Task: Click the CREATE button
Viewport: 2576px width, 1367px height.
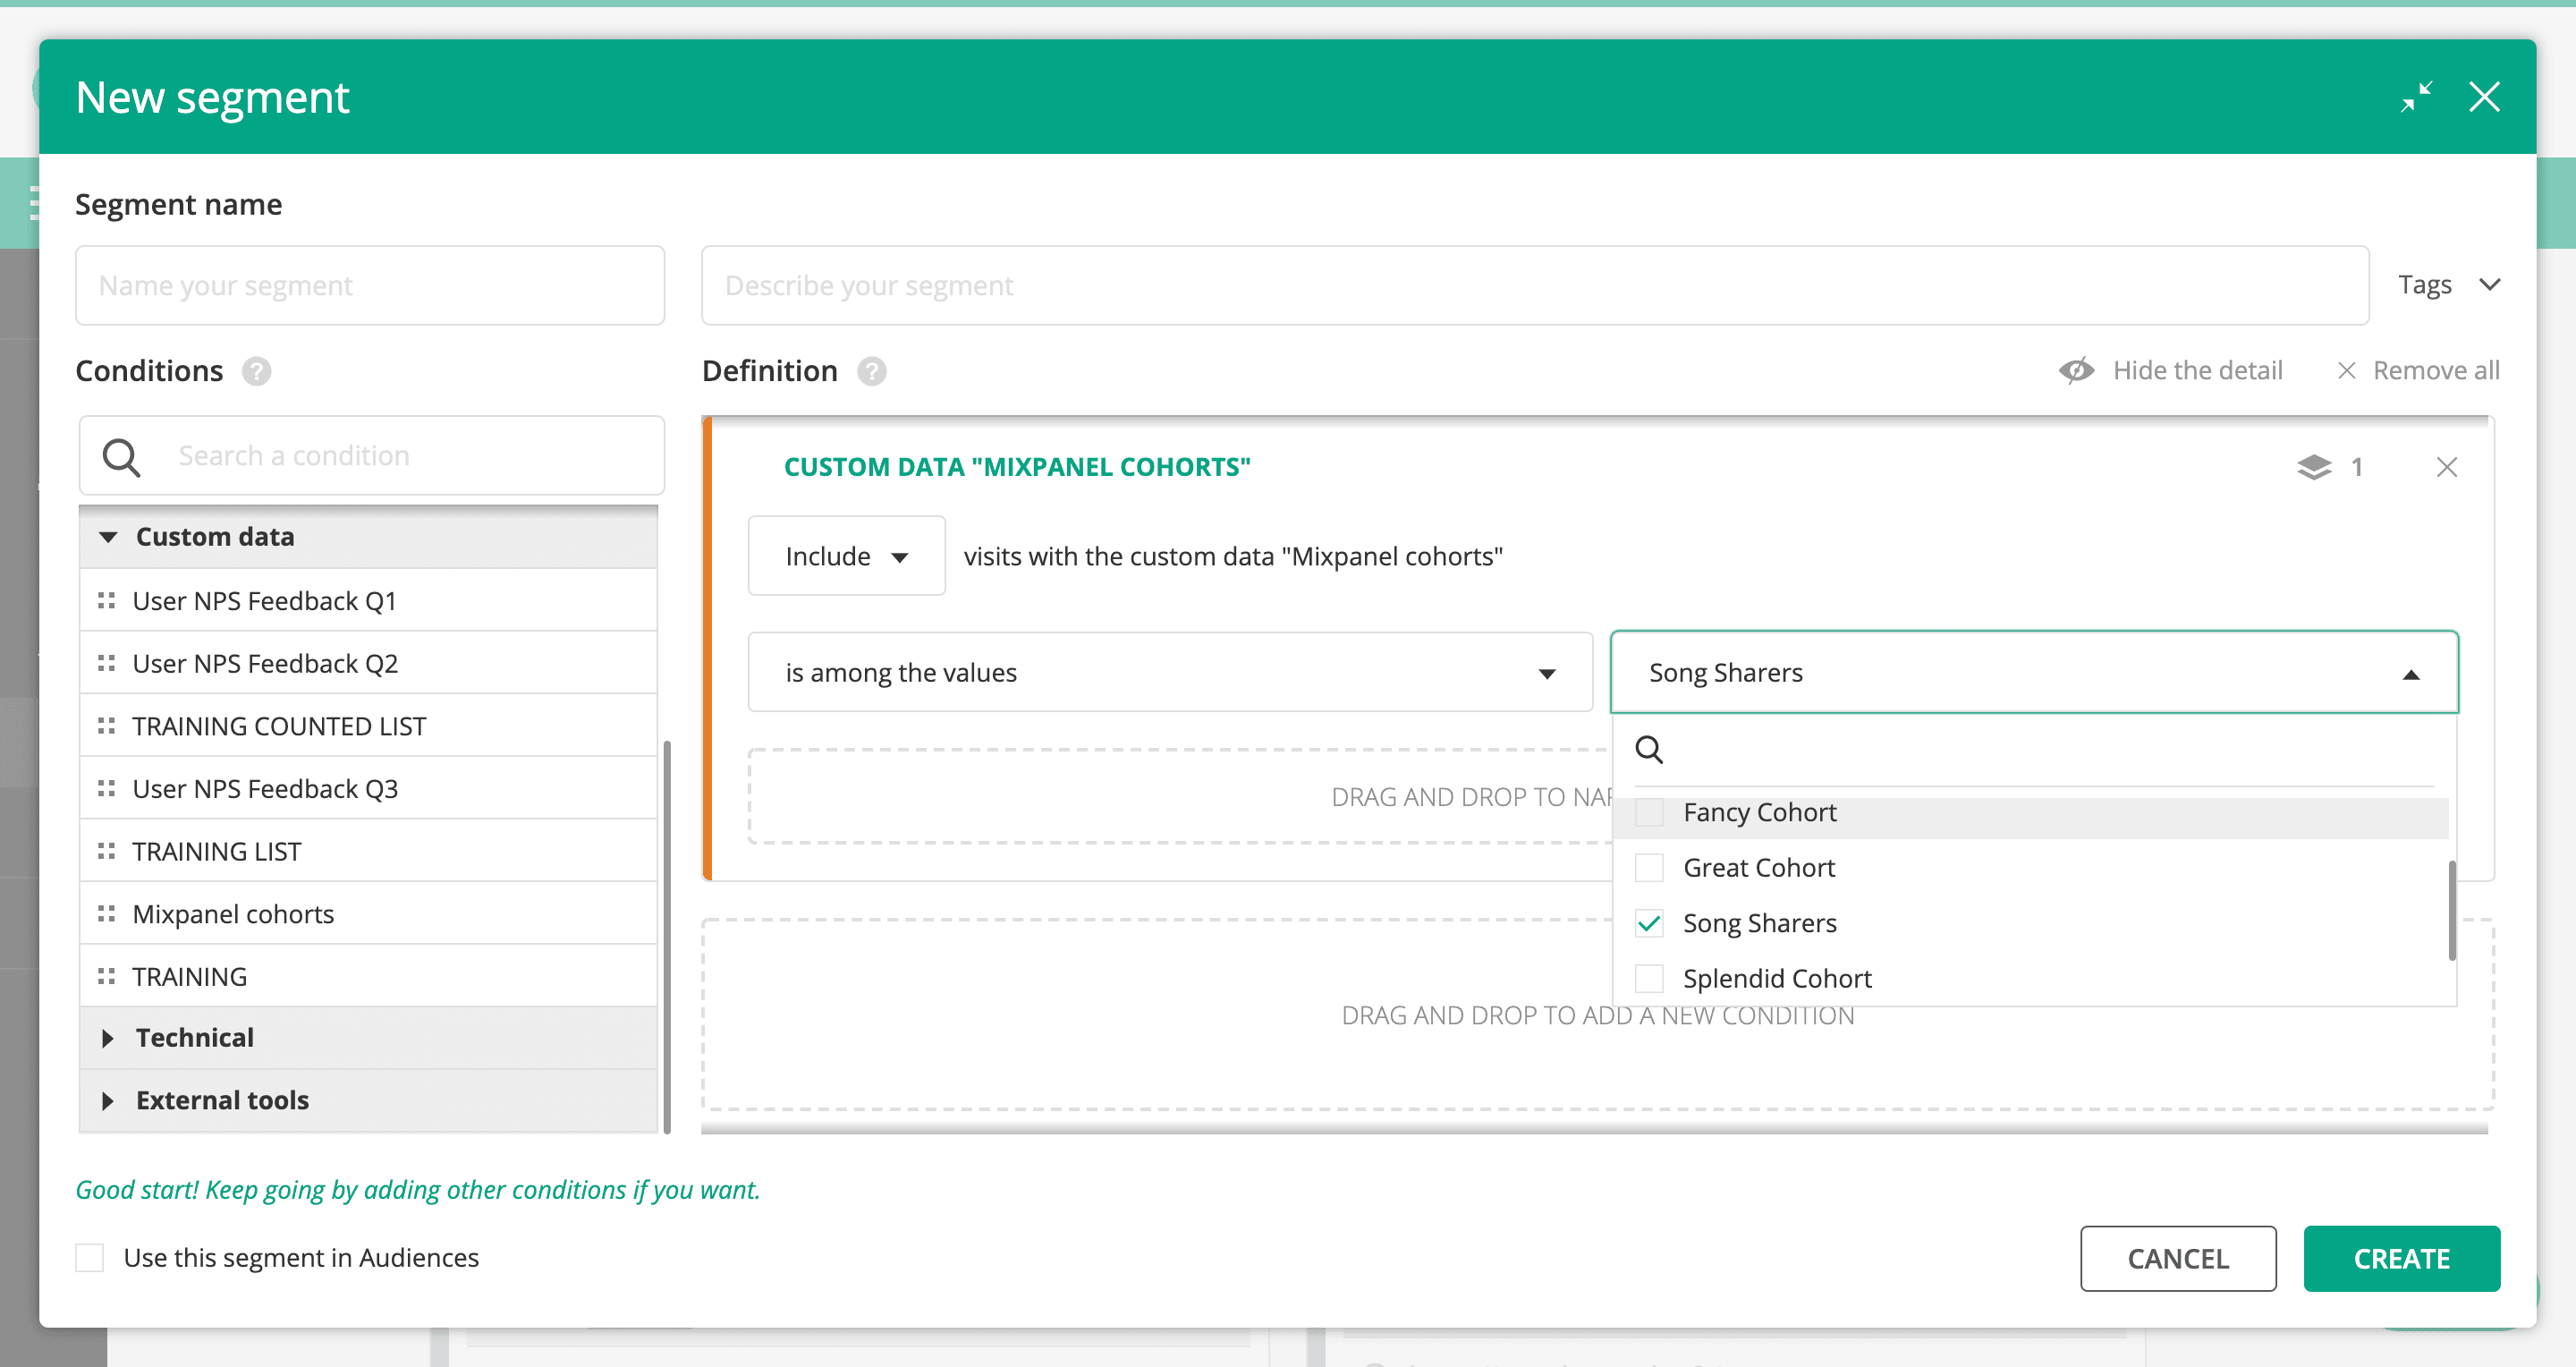Action: point(2401,1259)
